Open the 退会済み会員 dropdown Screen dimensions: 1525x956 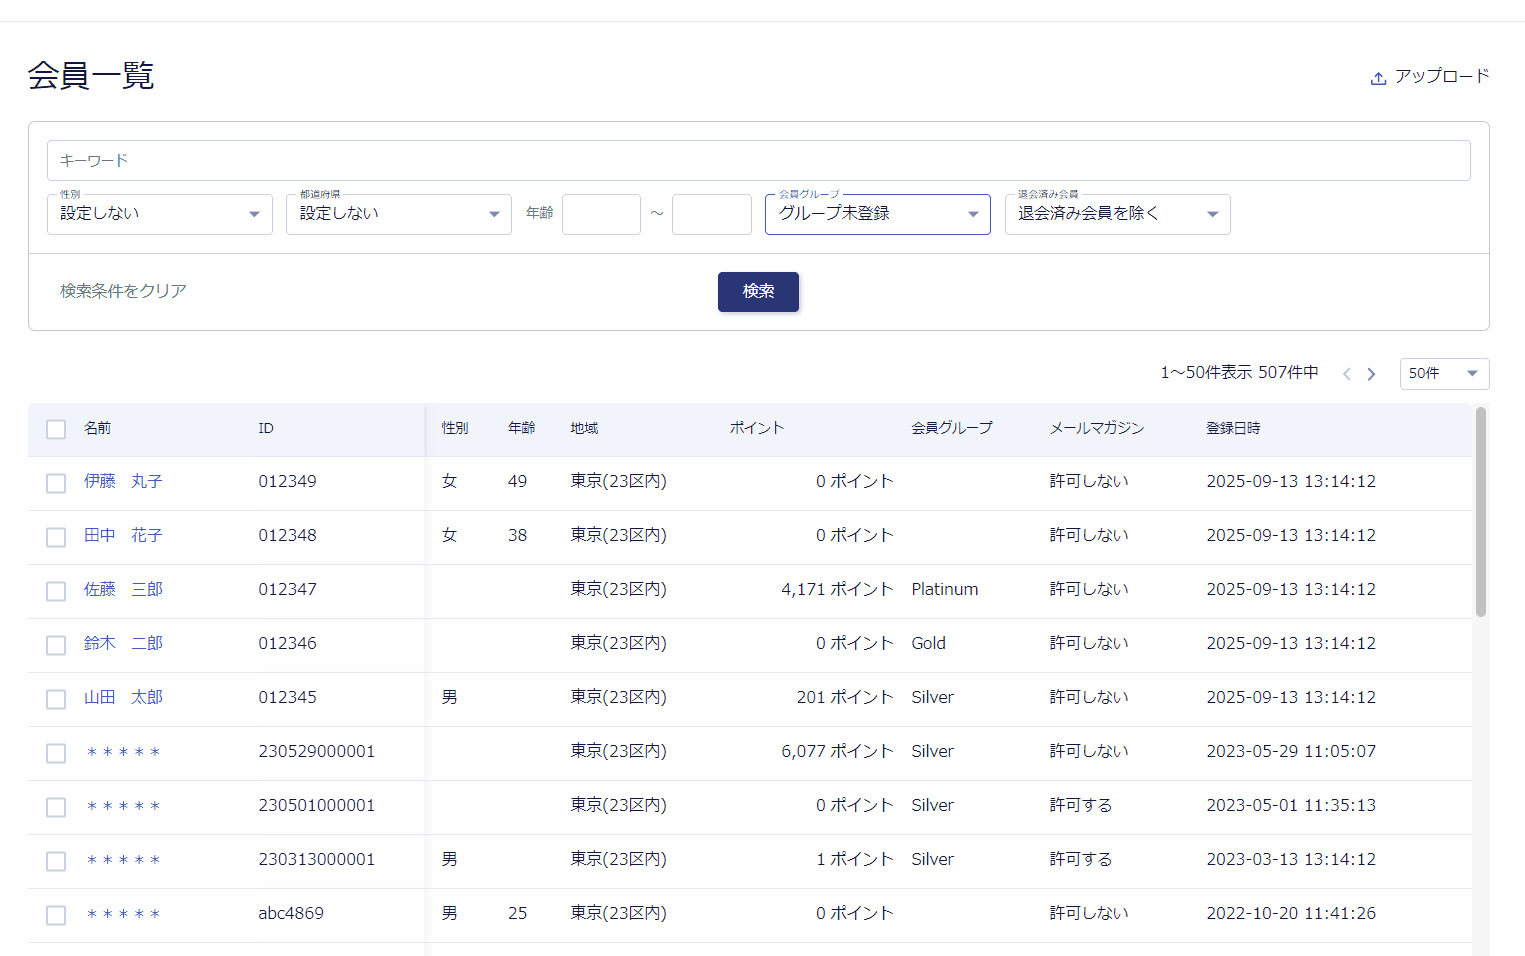click(1118, 214)
